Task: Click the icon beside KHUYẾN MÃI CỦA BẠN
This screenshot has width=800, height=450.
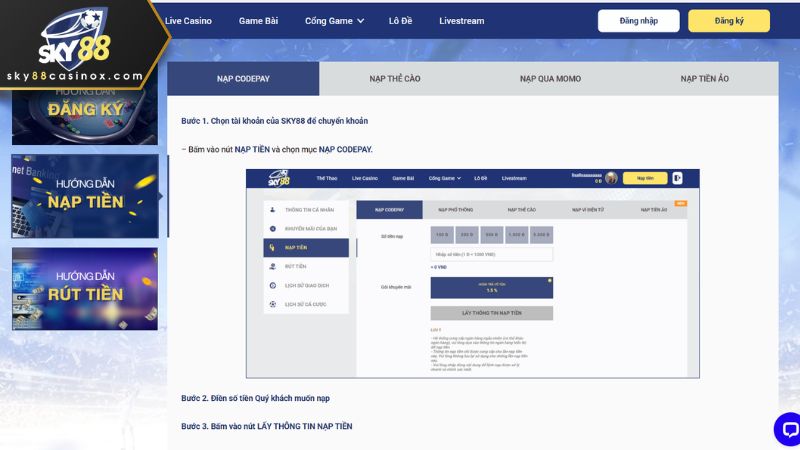Action: click(x=272, y=229)
